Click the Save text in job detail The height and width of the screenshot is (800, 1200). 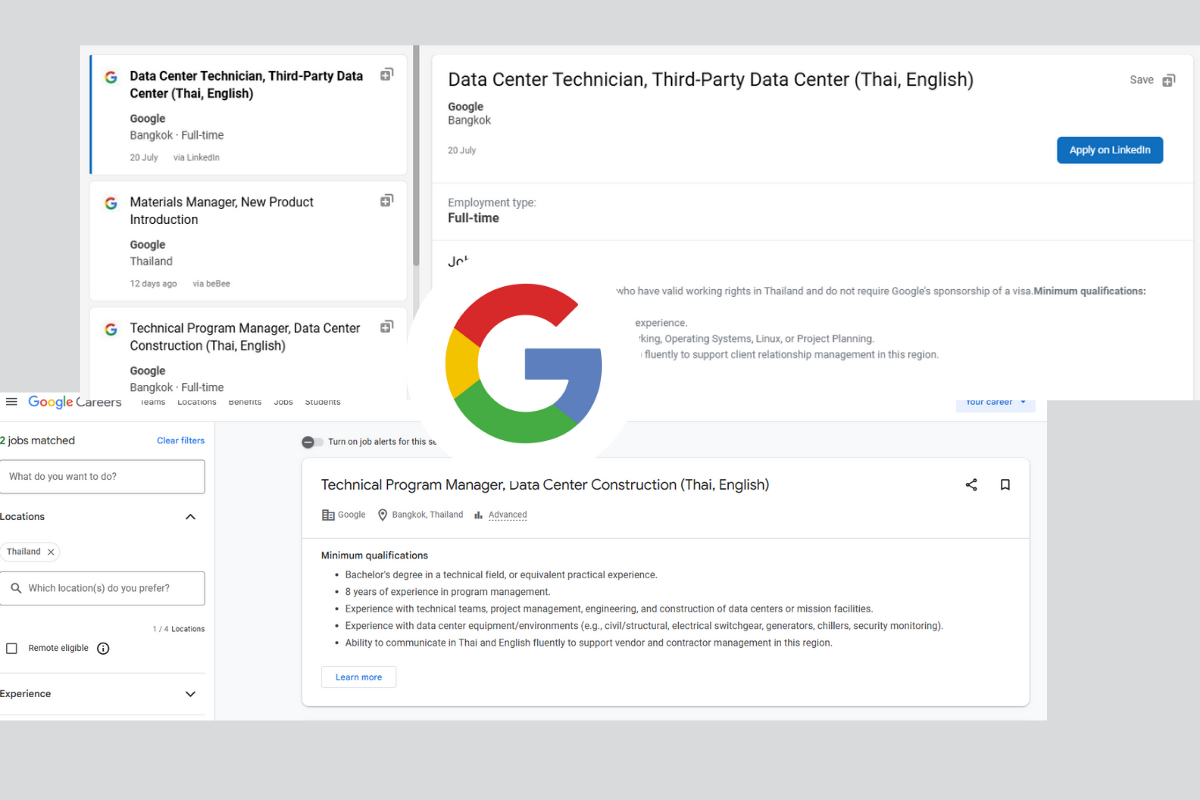click(x=1141, y=80)
